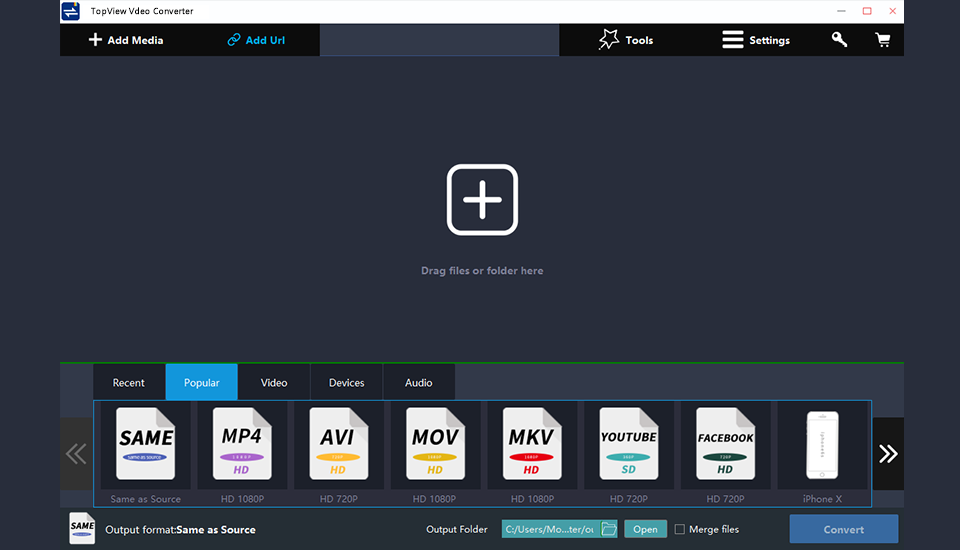Switch to the Recent tab
The width and height of the screenshot is (960, 550).
(x=129, y=382)
